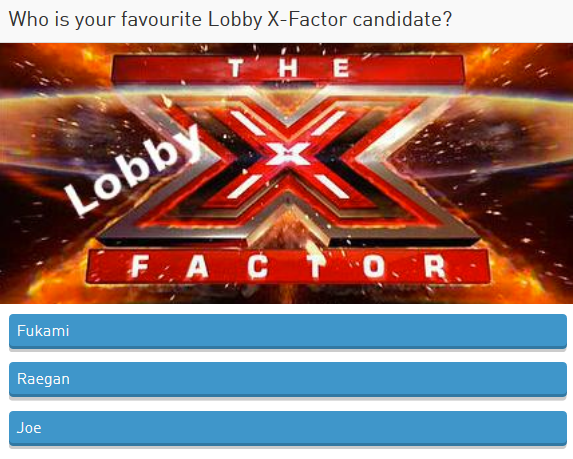Click the letter T in THE banner
Screen dimensions: 573x459
[235, 68]
